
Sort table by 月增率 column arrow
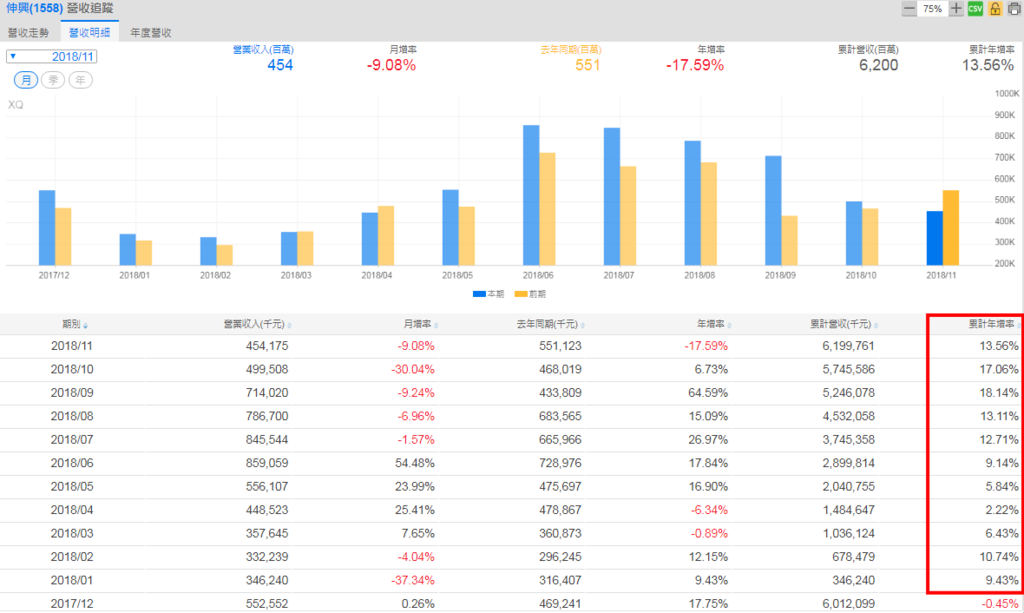coord(436,325)
